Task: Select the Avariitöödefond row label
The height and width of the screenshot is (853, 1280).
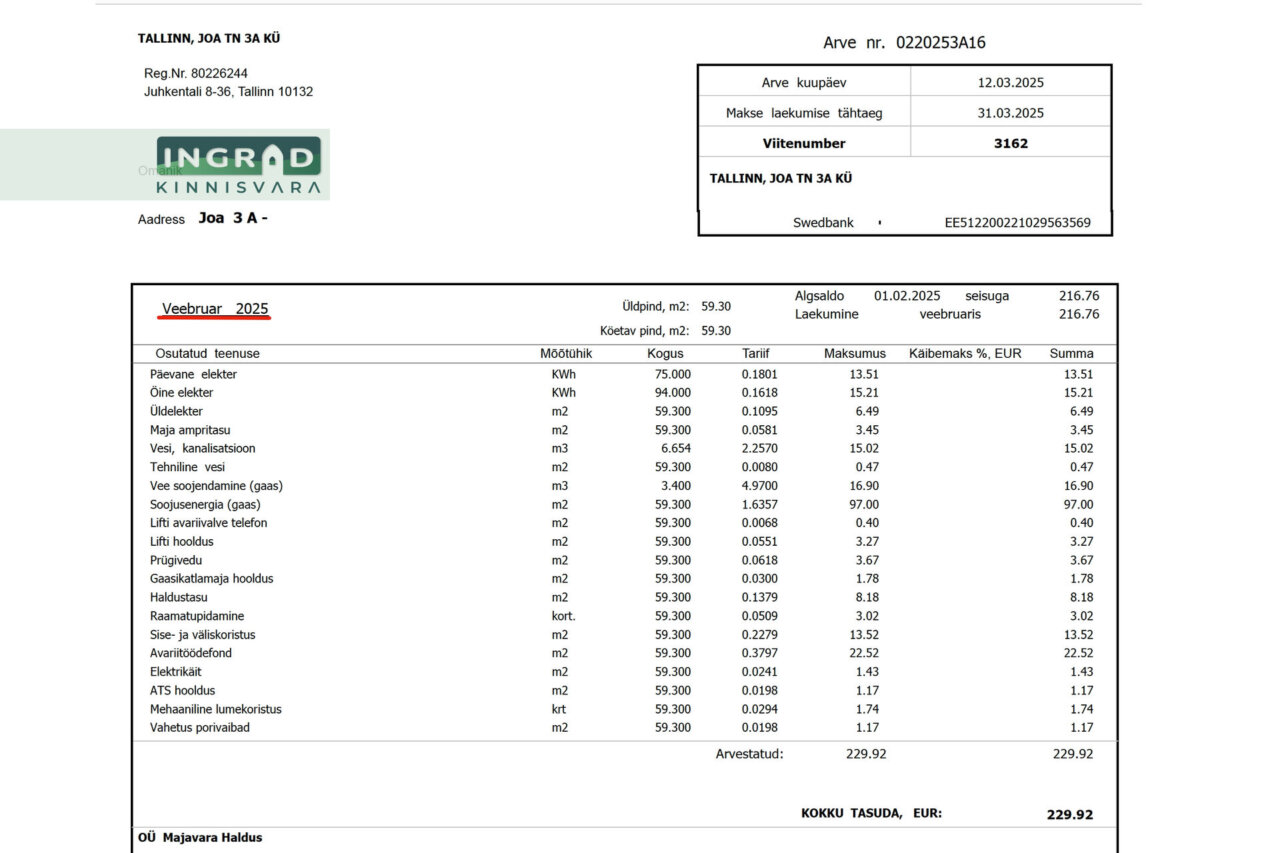Action: tap(191, 653)
